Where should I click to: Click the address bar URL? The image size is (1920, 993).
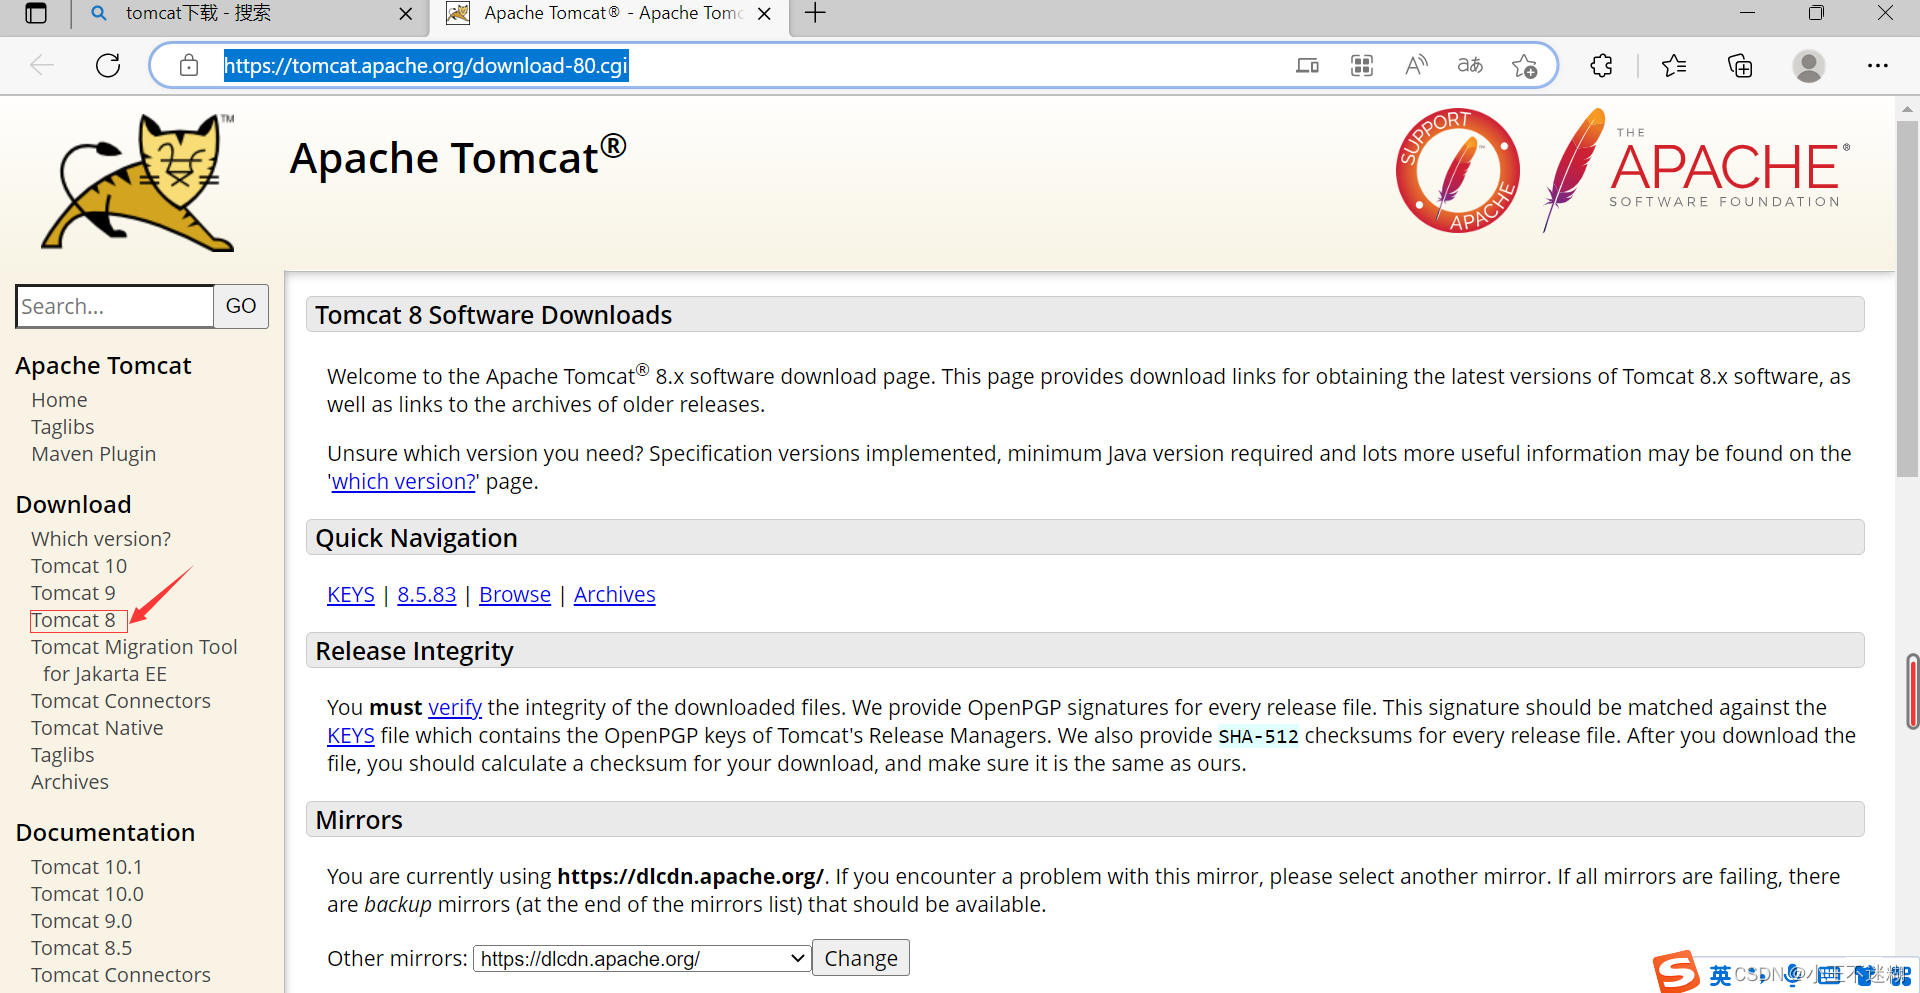[426, 66]
